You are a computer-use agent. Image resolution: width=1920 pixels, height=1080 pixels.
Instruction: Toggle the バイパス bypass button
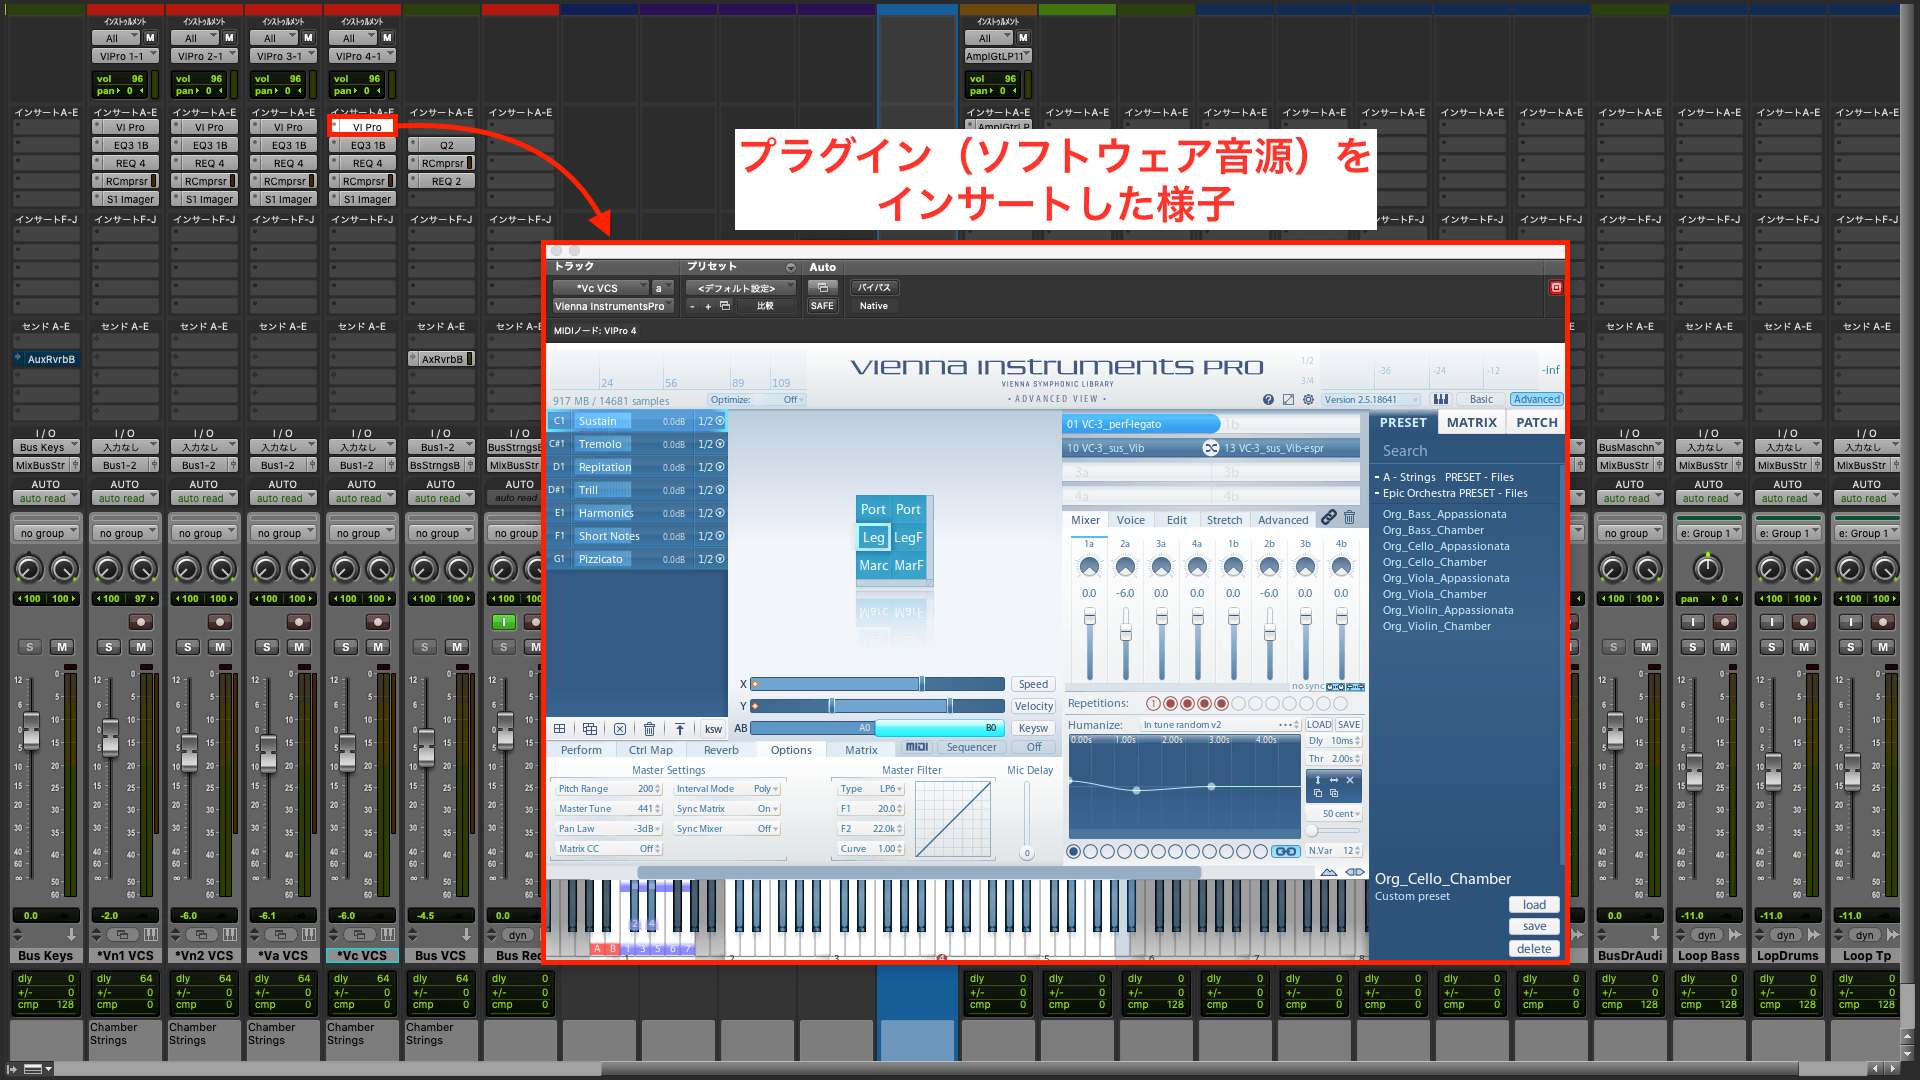874,288
